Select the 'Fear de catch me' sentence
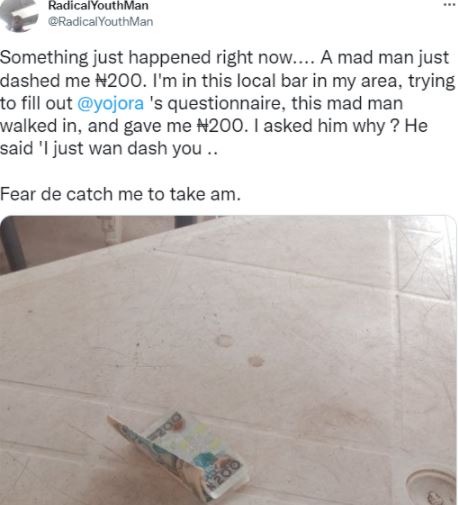This screenshot has height=505, width=458. click(x=120, y=194)
